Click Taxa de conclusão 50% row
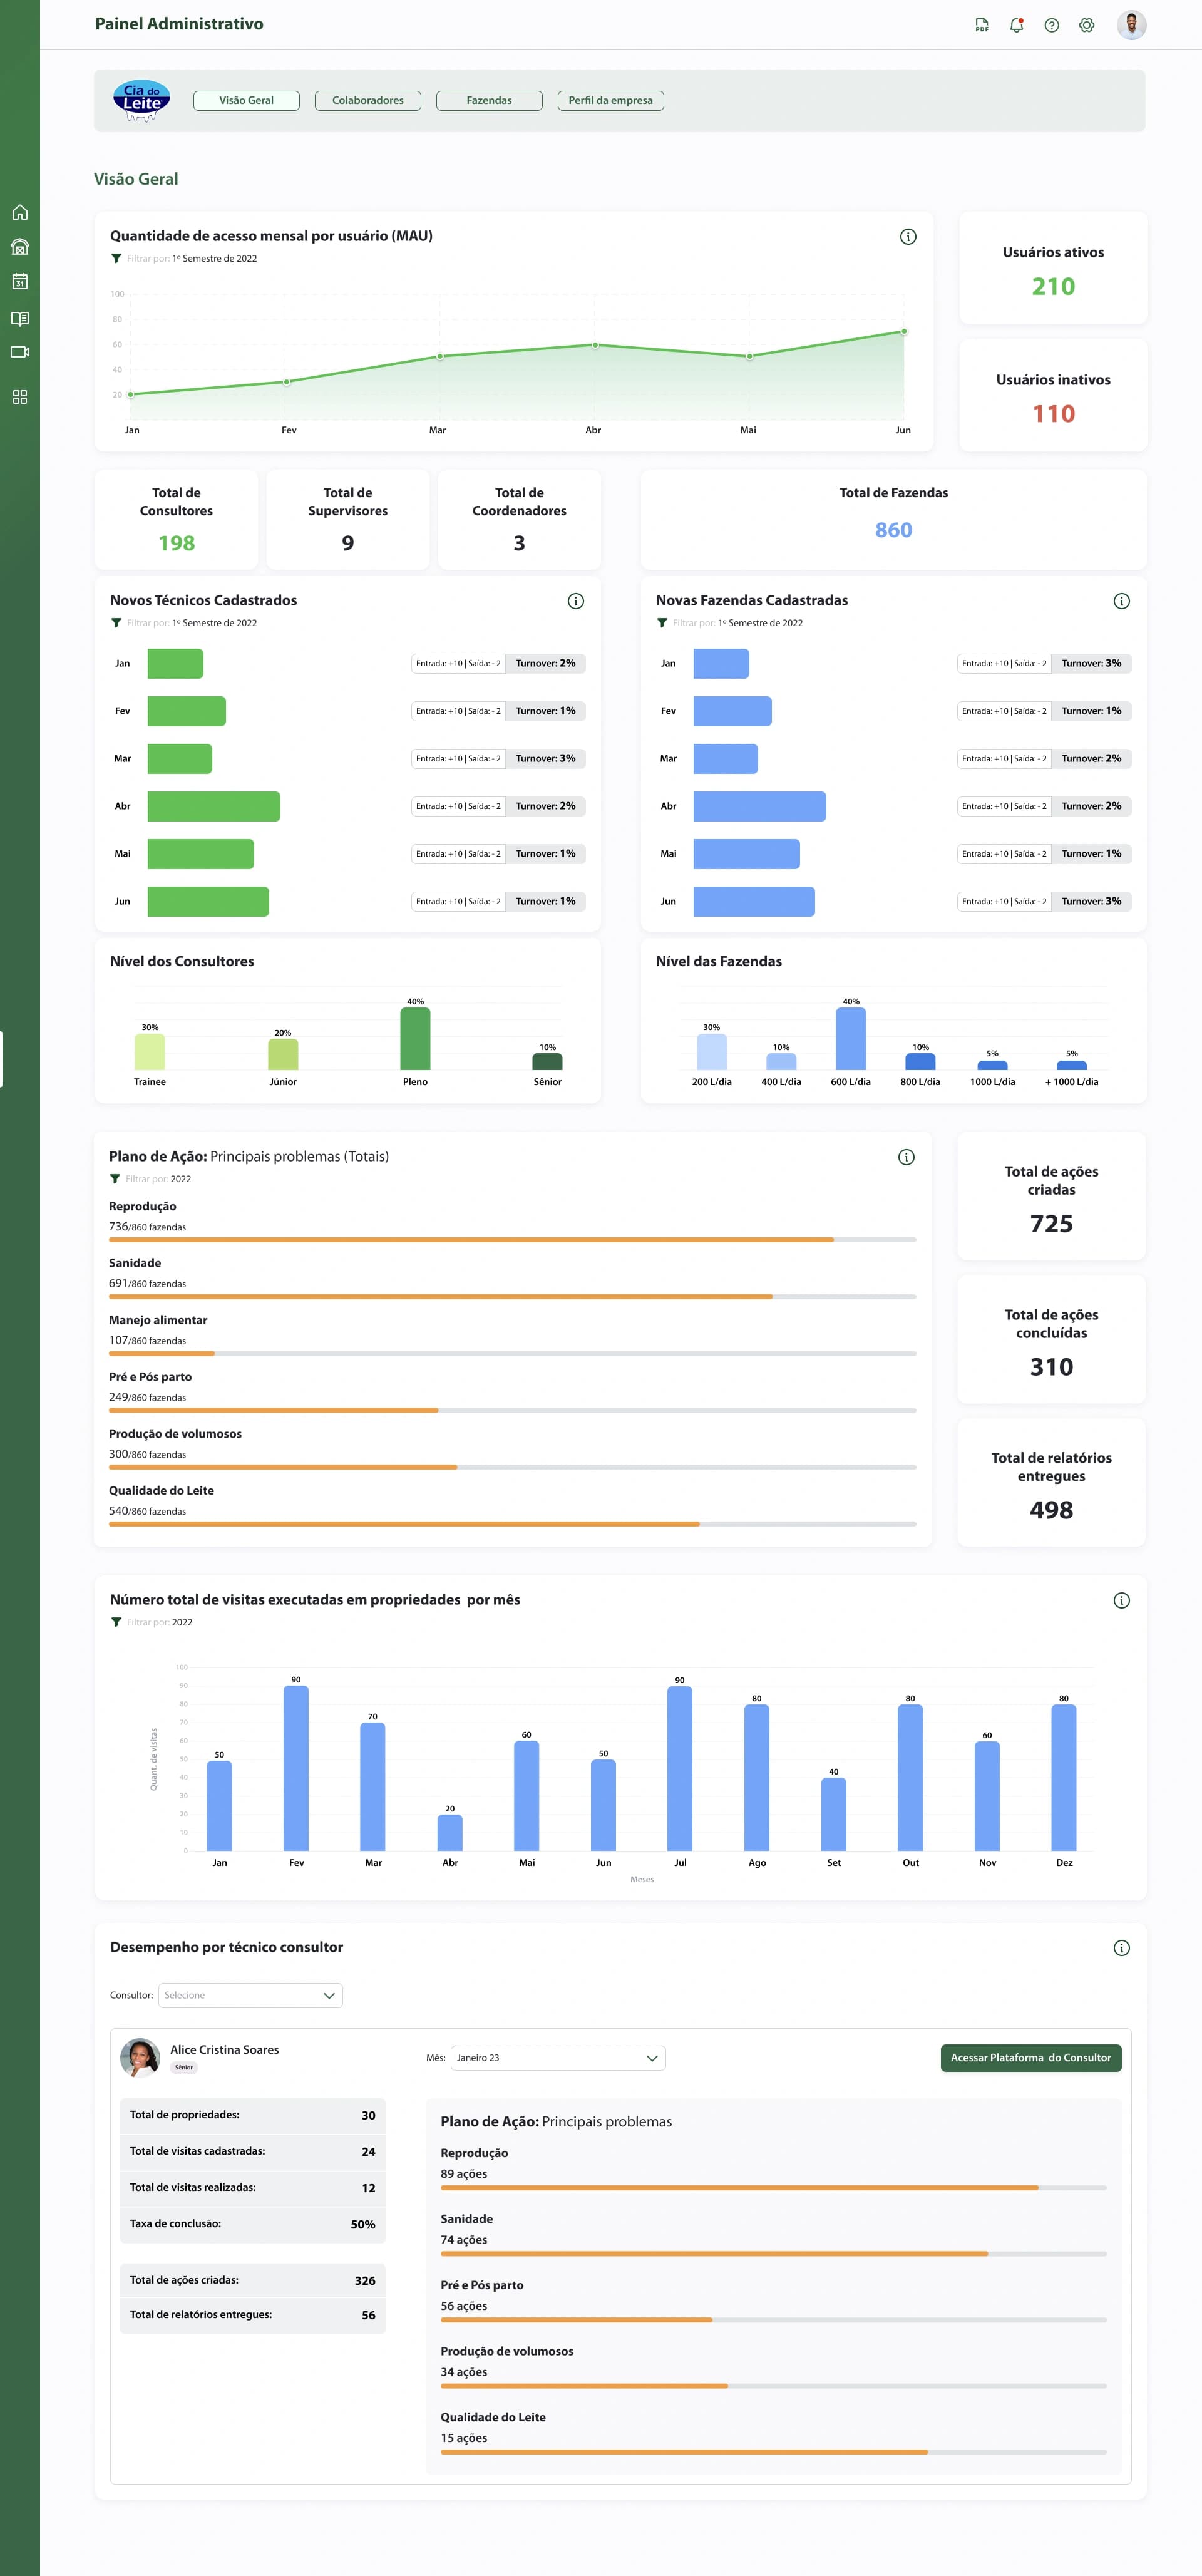 coord(252,2224)
